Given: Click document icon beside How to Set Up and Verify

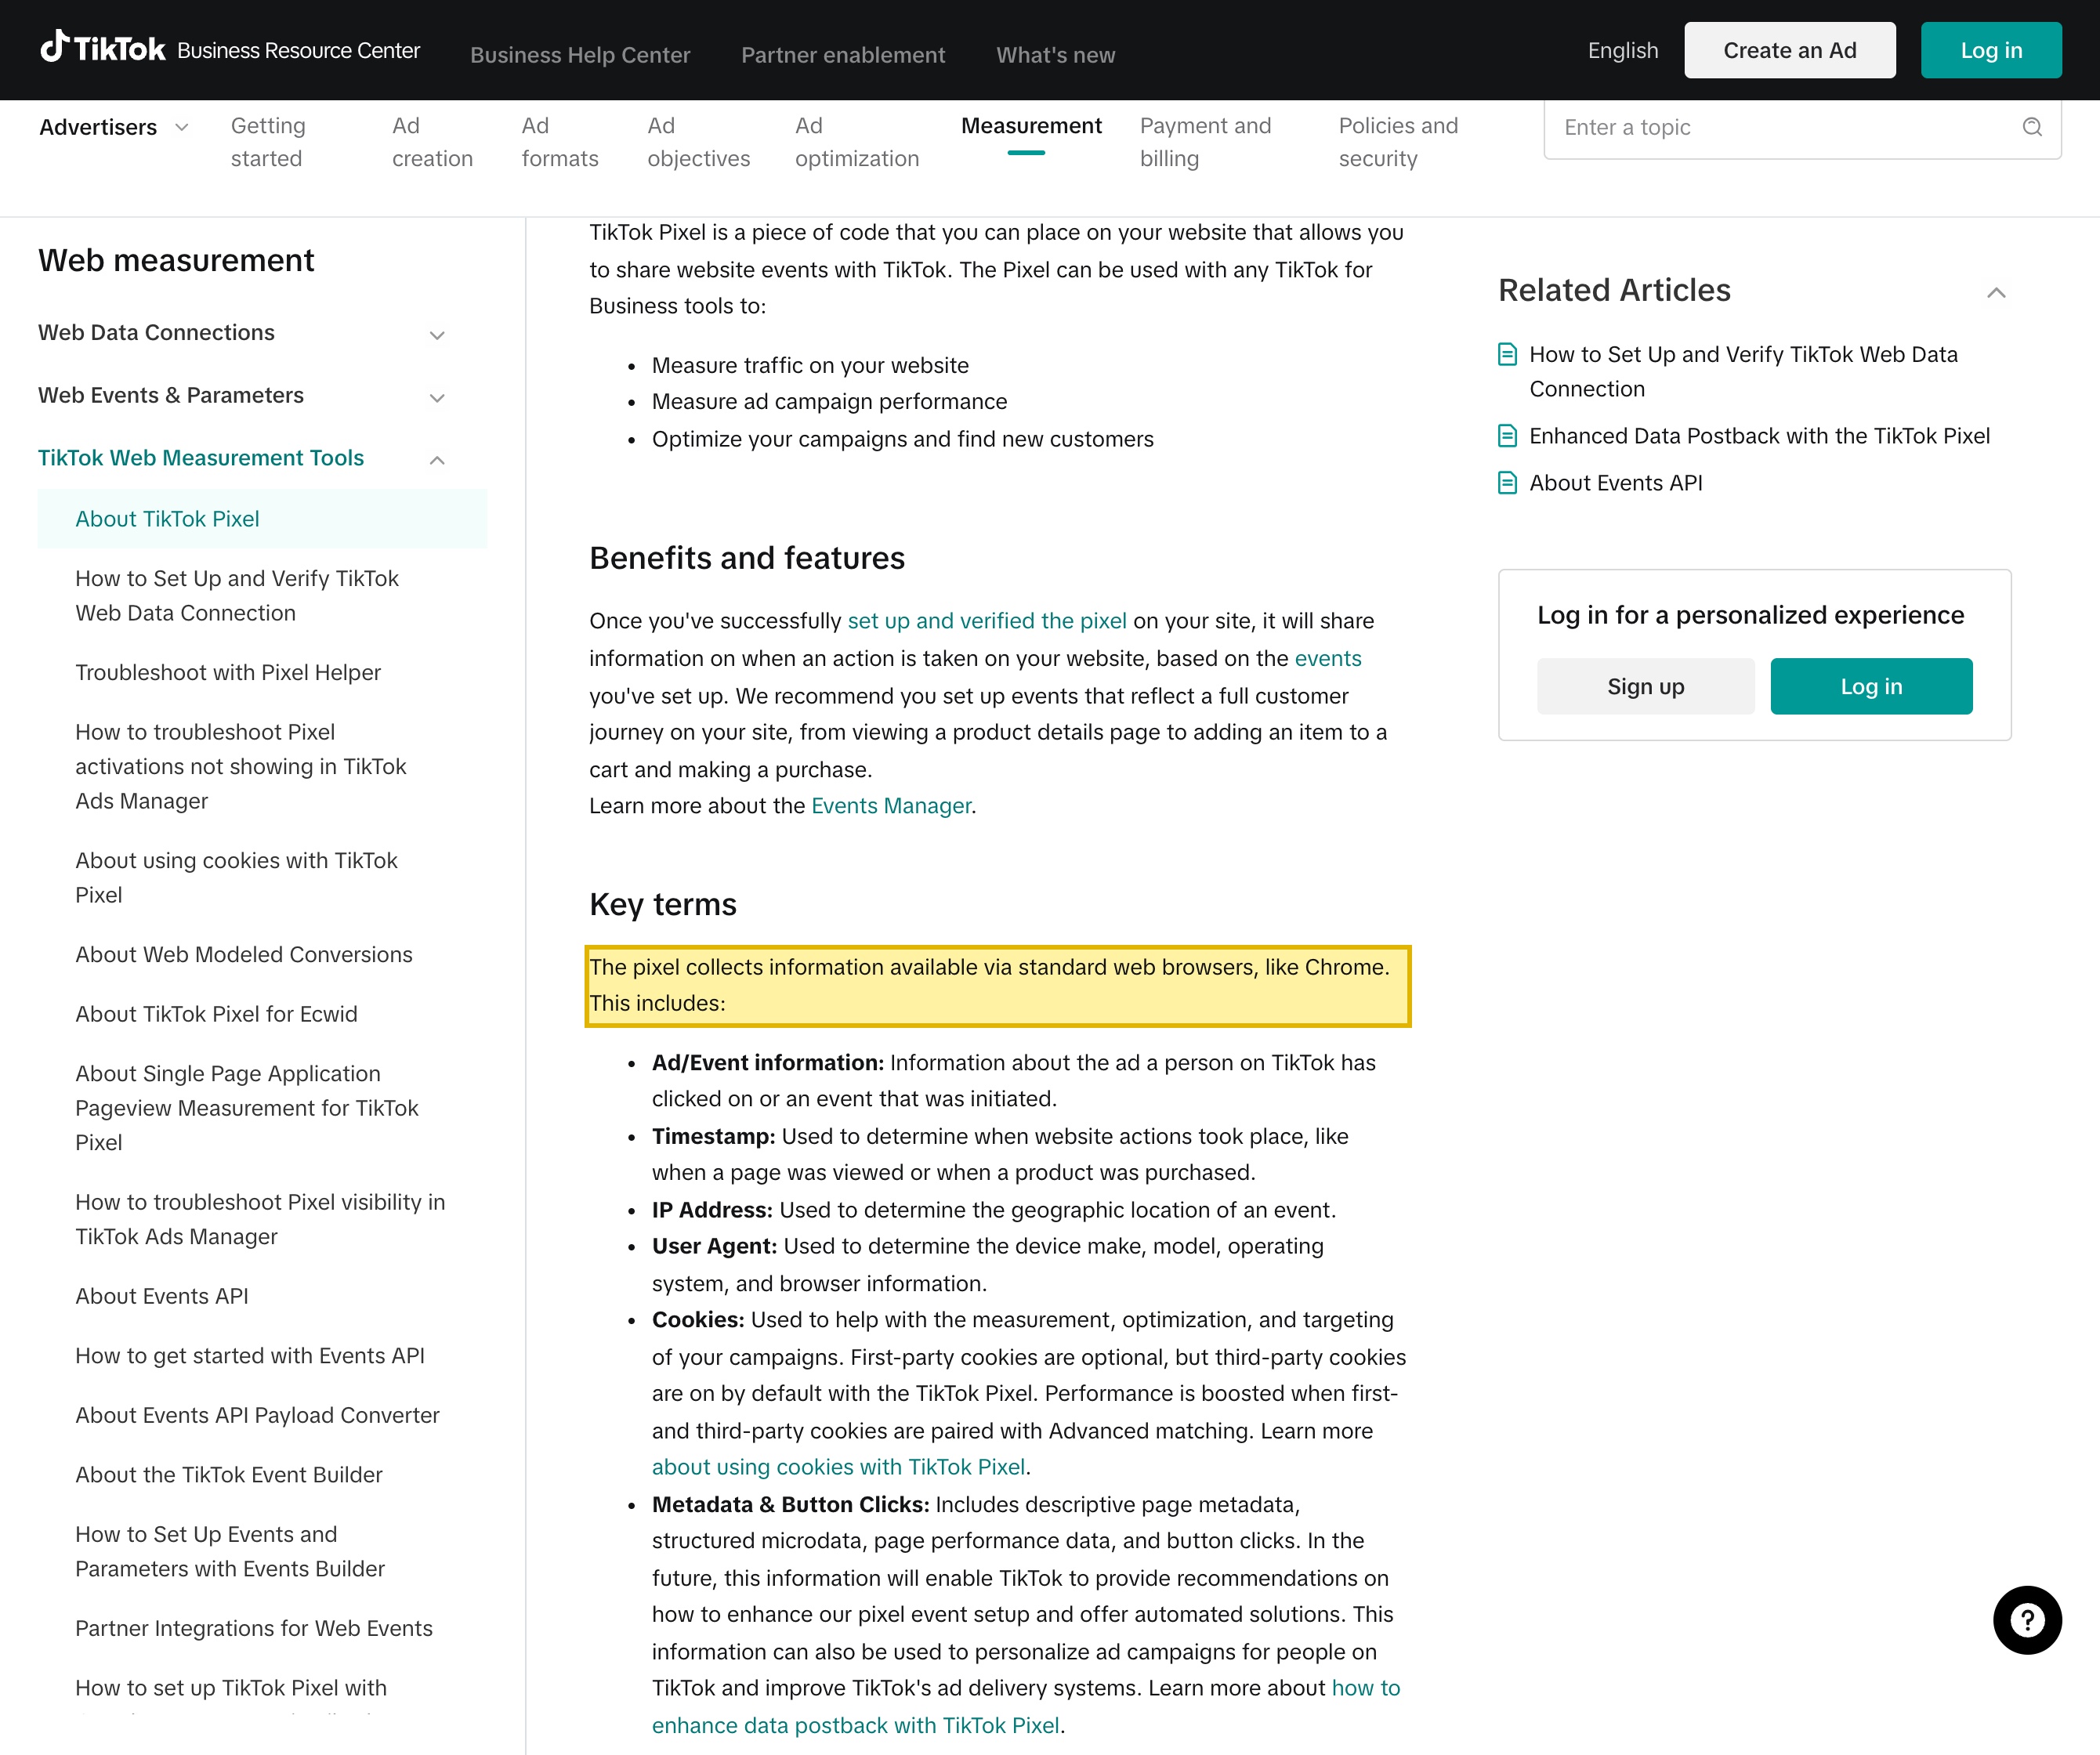Looking at the screenshot, I should click(x=1507, y=354).
